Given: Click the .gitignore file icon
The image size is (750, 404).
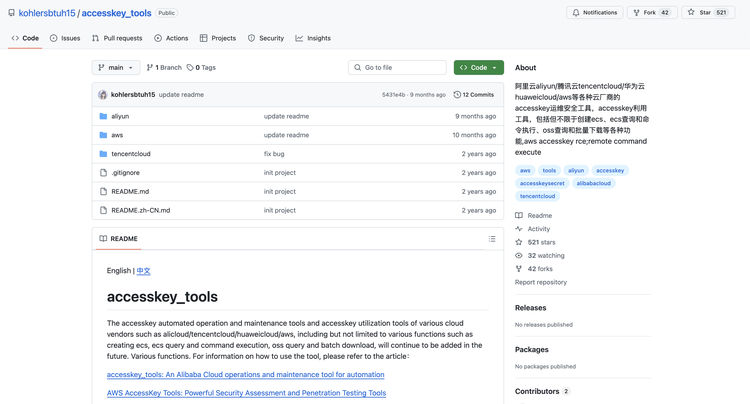Looking at the screenshot, I should [x=103, y=173].
